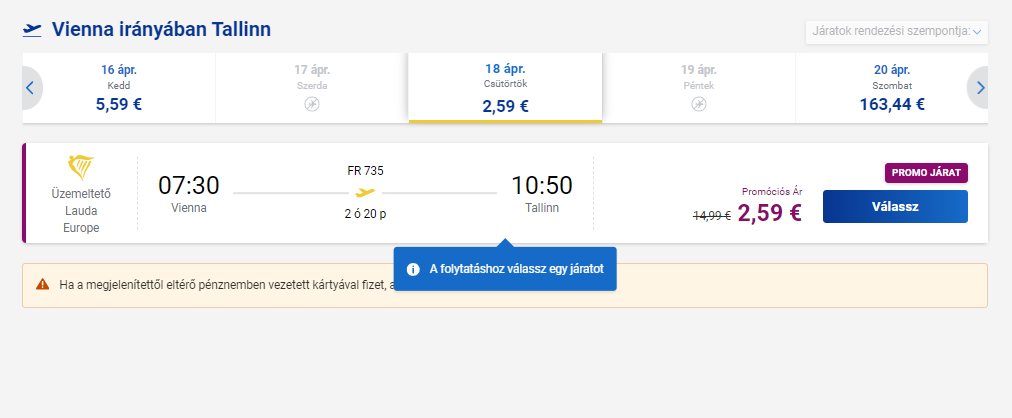
Task: Select the 18 ápr. Csütörtök tab
Action: [x=505, y=87]
